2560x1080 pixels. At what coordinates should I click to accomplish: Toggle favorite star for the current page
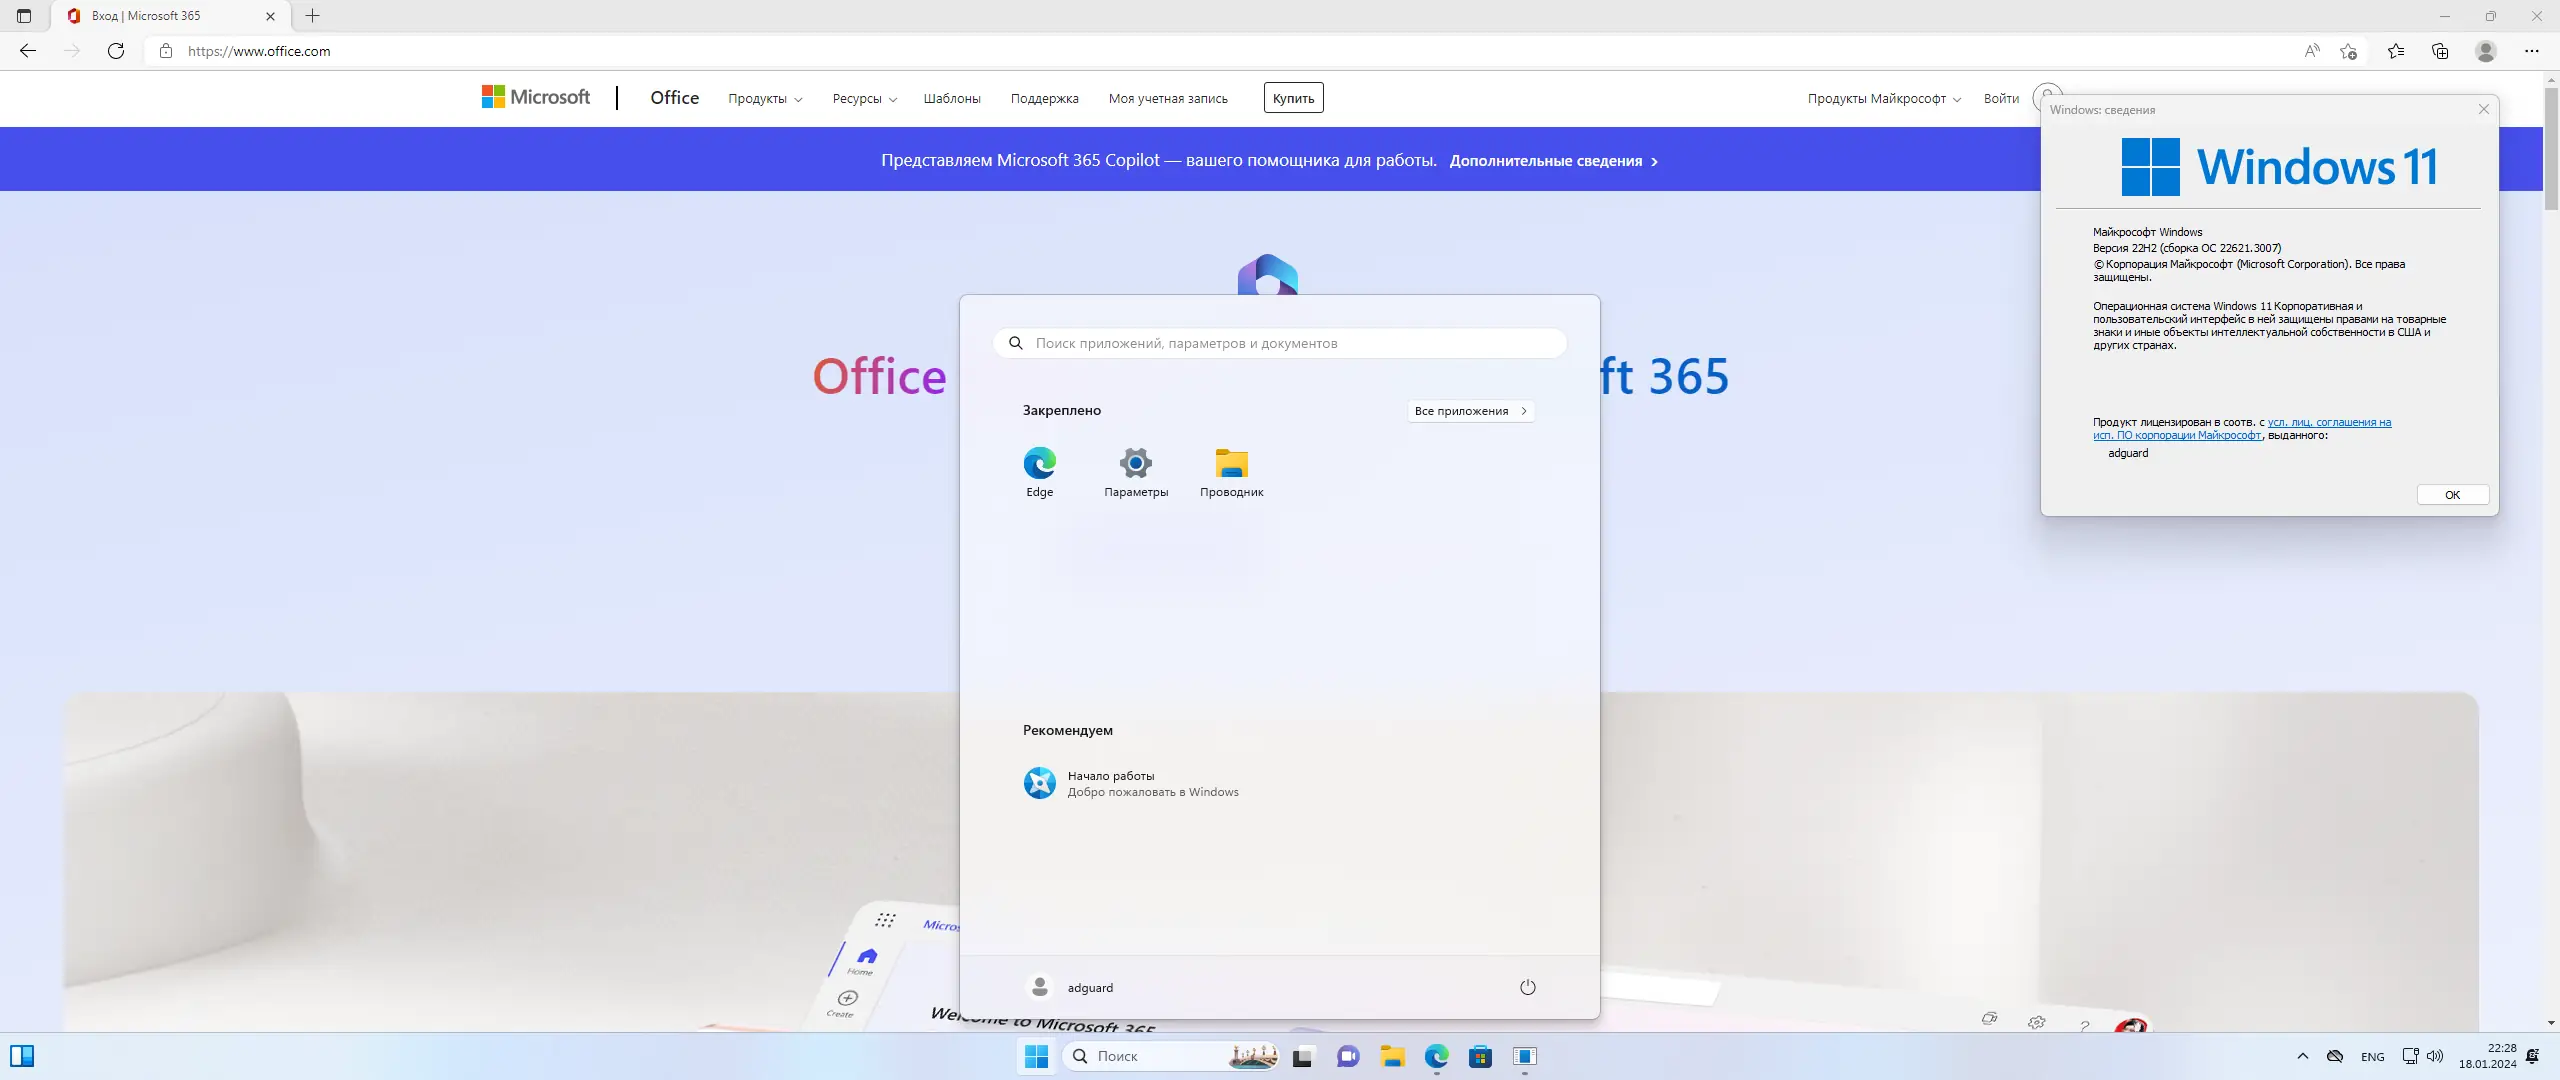point(2347,50)
